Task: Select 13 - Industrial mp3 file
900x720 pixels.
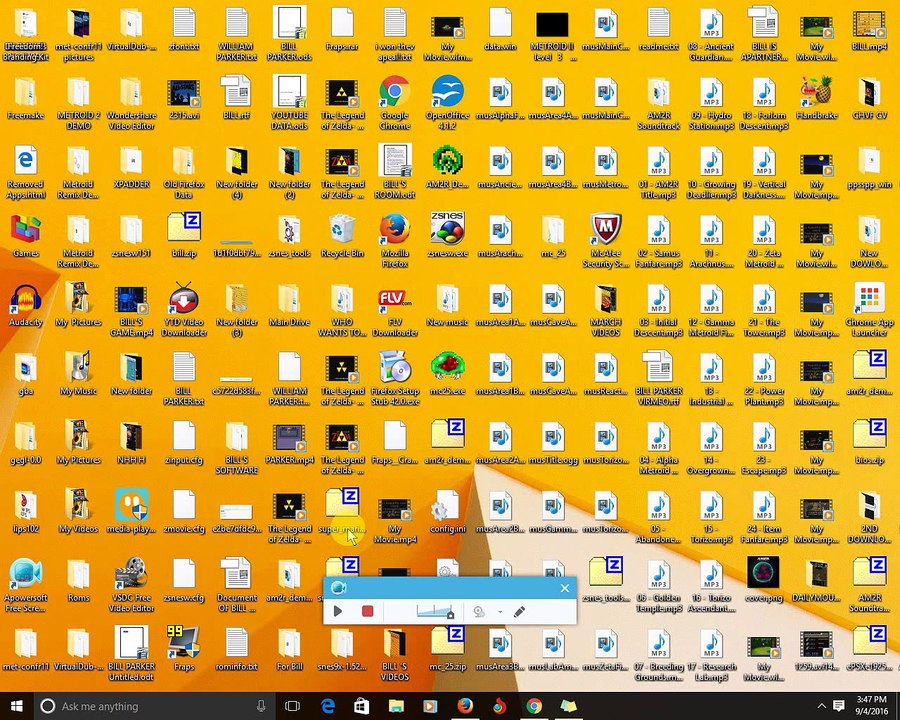Action: [x=711, y=380]
